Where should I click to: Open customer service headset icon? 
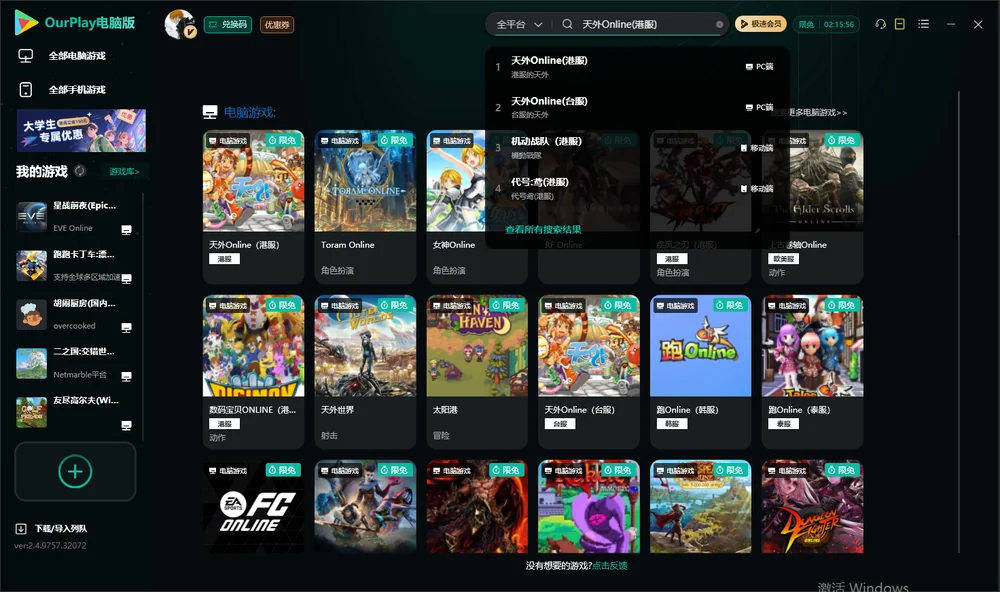[x=880, y=24]
